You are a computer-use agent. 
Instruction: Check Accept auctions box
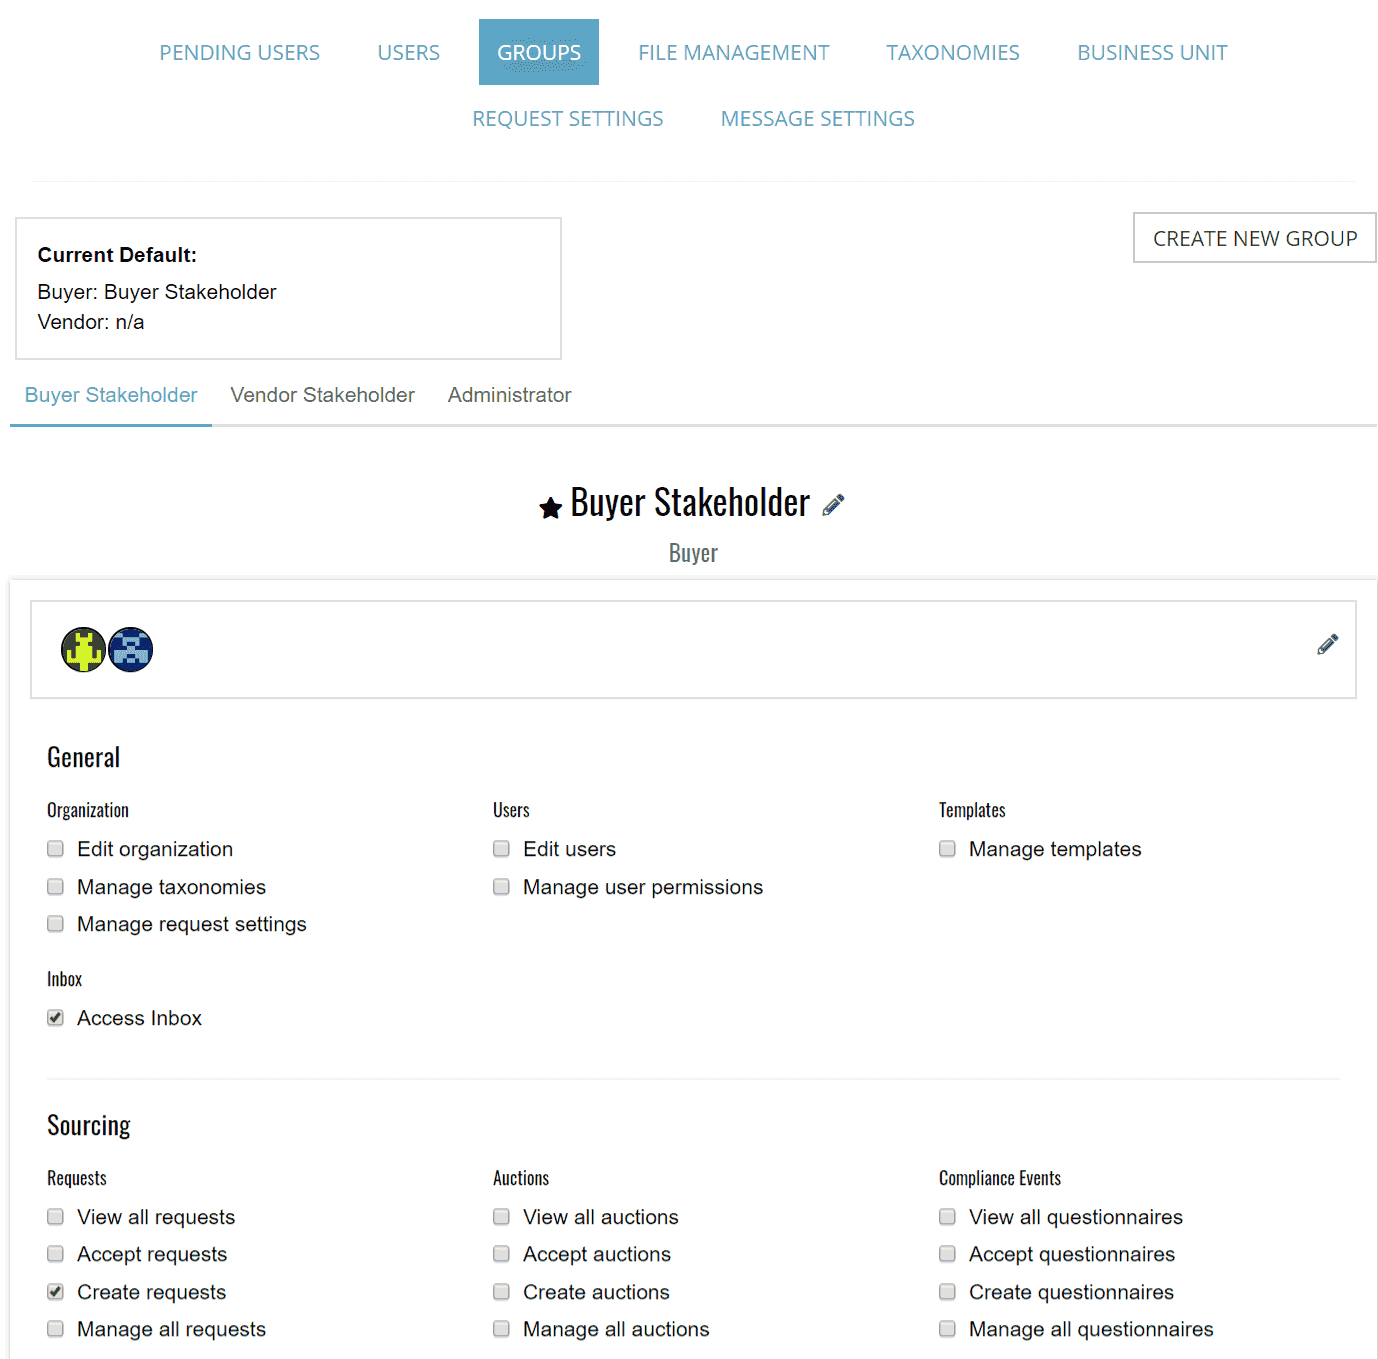(502, 1254)
